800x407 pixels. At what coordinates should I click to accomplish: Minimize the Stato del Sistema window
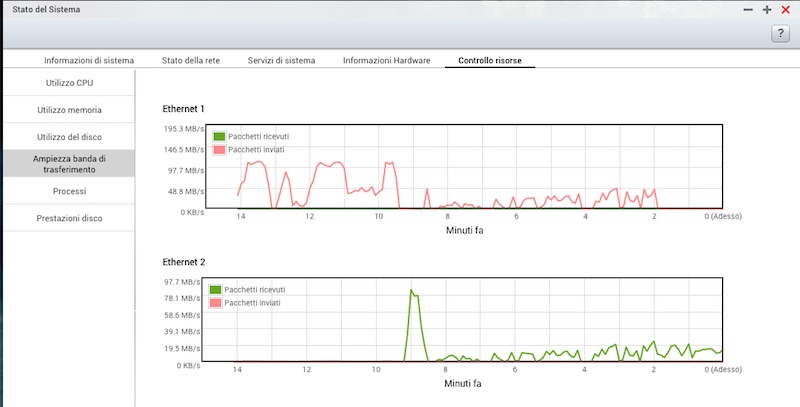[x=749, y=9]
